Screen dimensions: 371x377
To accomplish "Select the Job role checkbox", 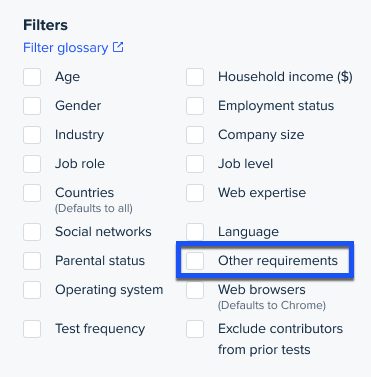I will click(x=32, y=164).
